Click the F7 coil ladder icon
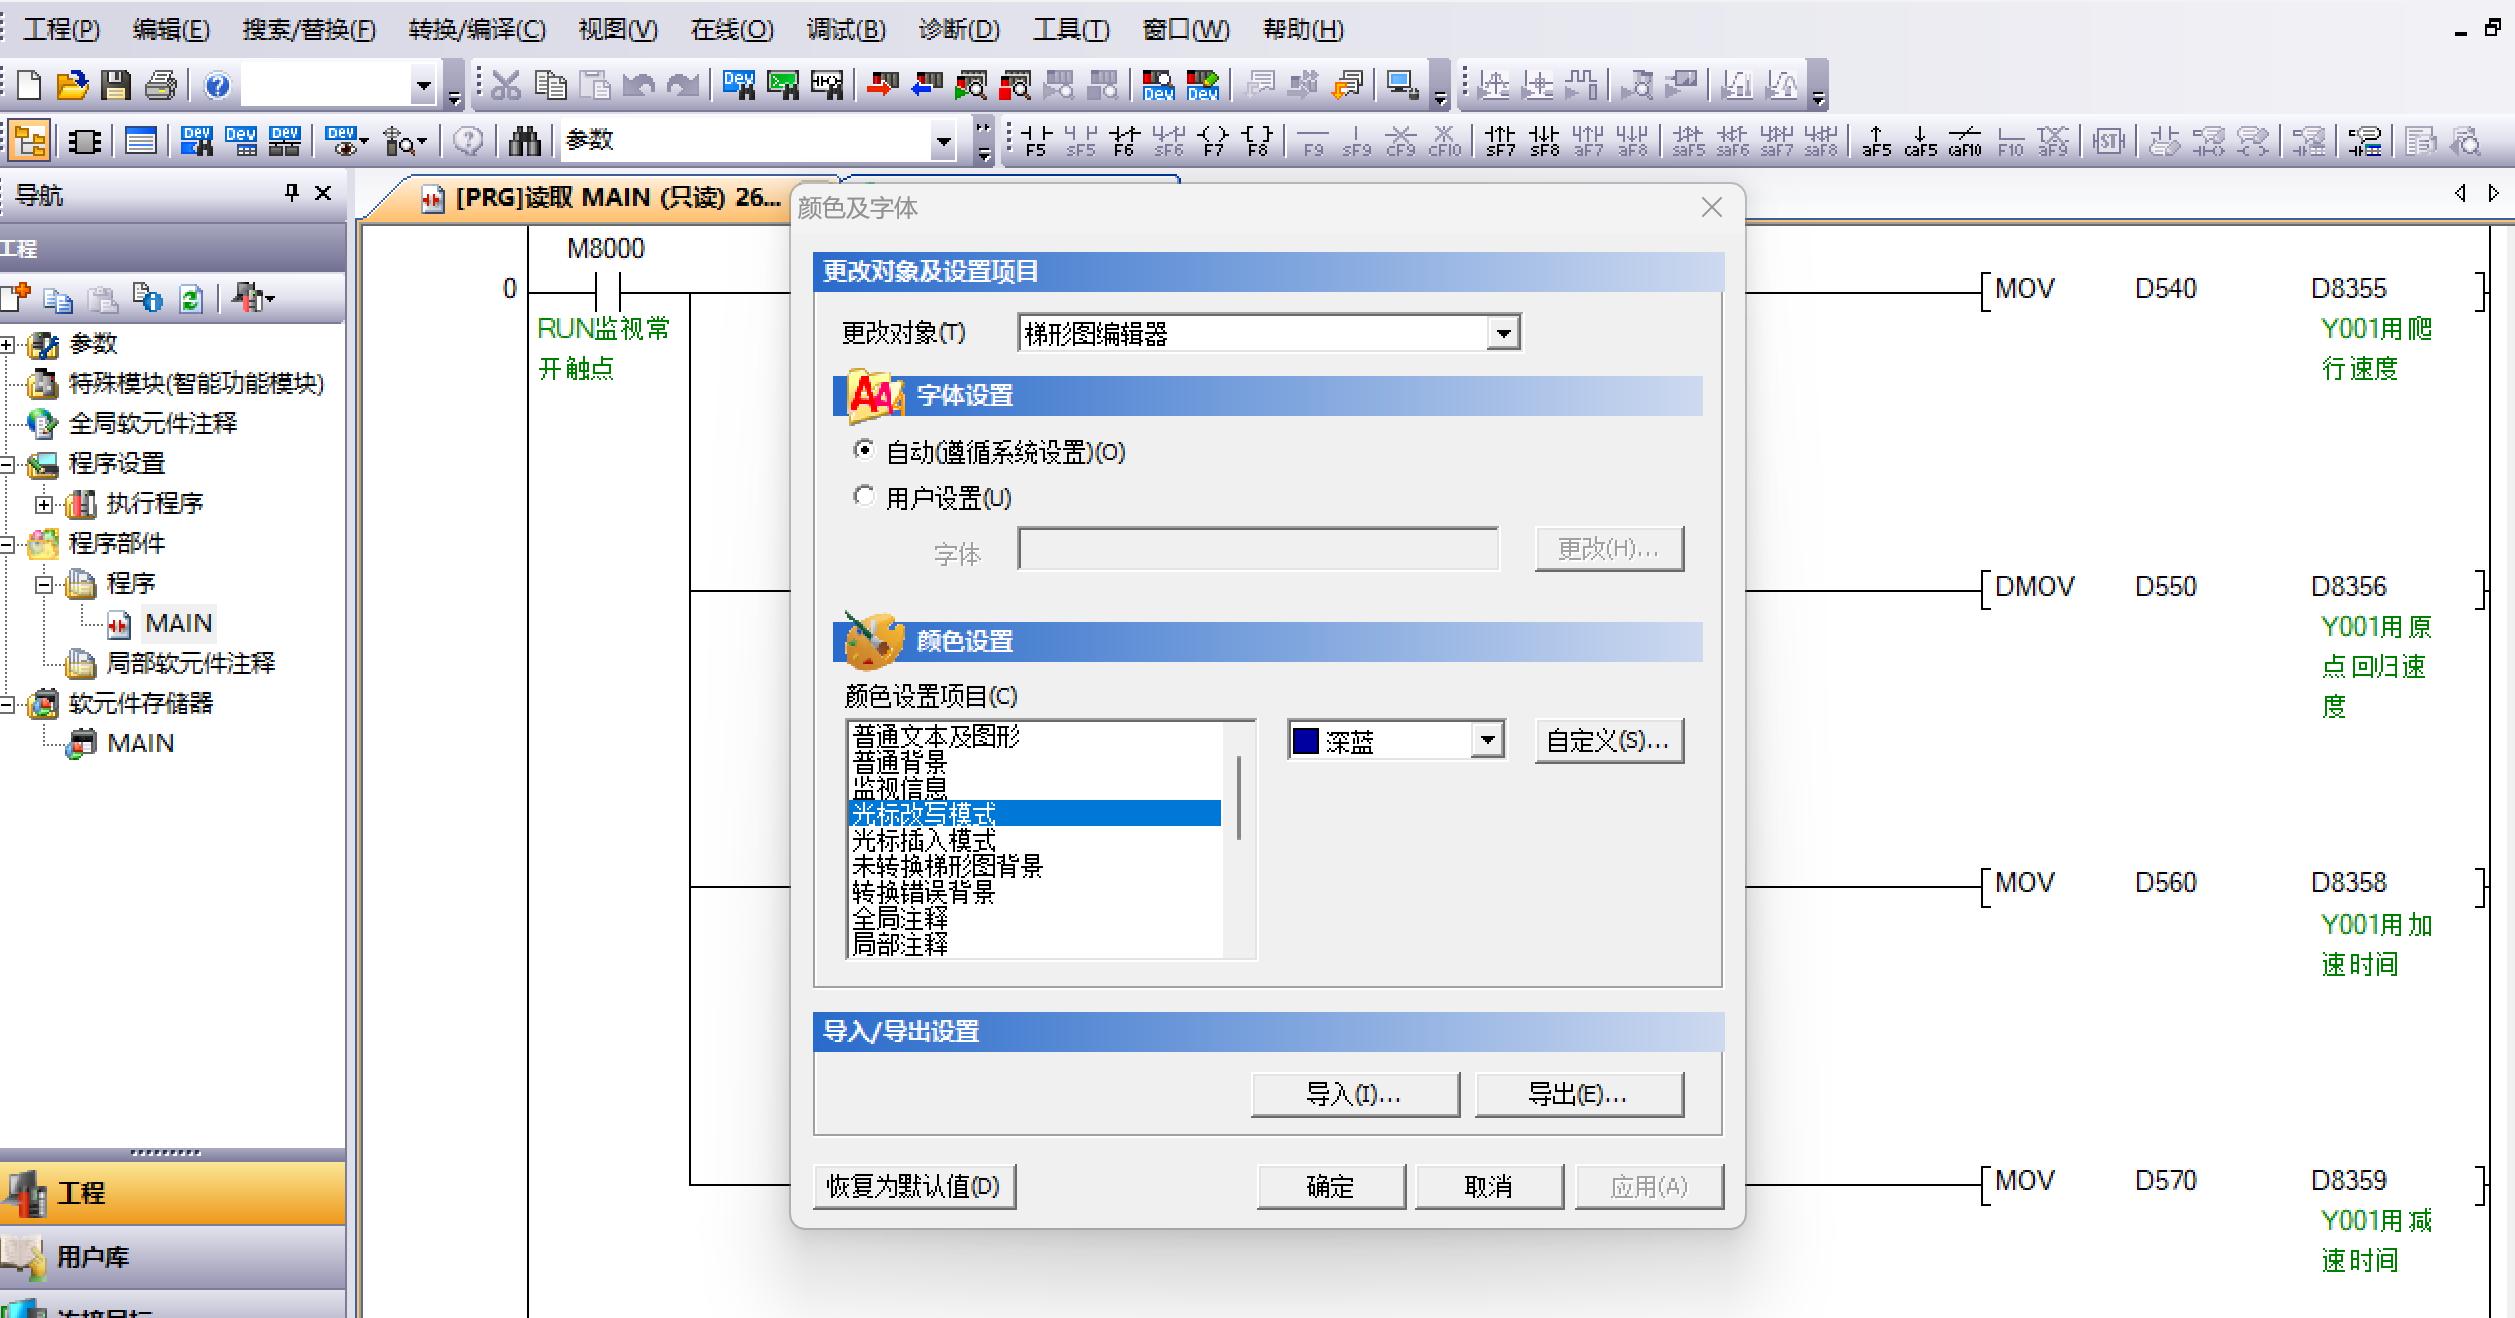 tap(1213, 141)
